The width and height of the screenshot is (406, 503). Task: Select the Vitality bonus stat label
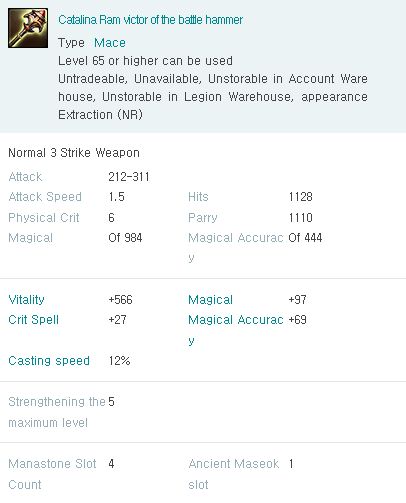(26, 300)
